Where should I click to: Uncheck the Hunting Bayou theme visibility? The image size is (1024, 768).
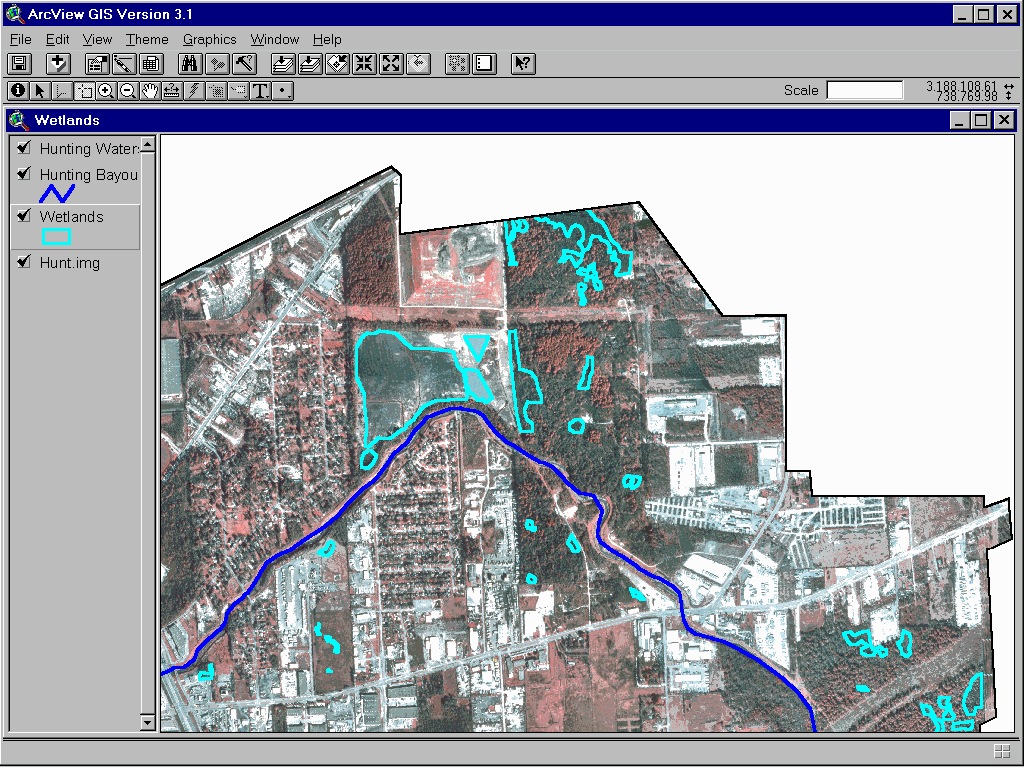coord(23,174)
